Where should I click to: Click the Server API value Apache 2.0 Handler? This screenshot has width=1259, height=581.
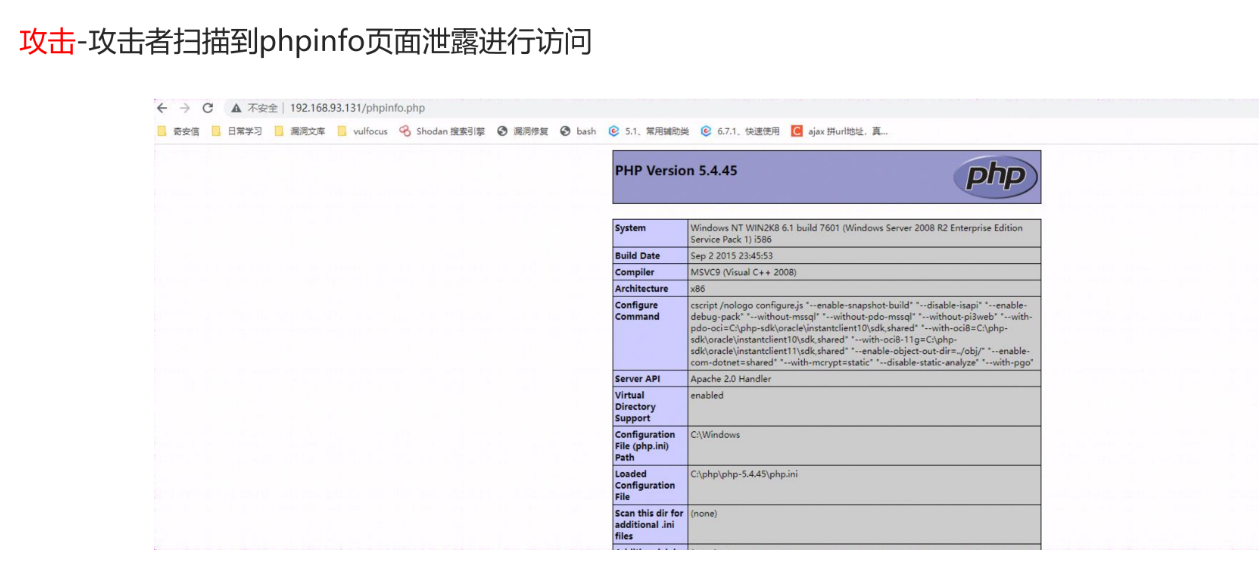click(x=730, y=379)
